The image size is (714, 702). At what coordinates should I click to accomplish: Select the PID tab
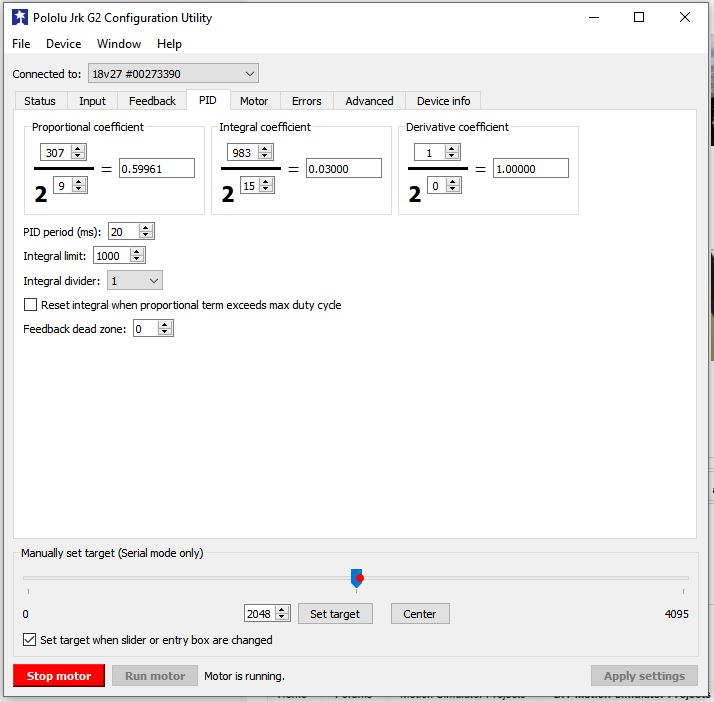tap(208, 100)
